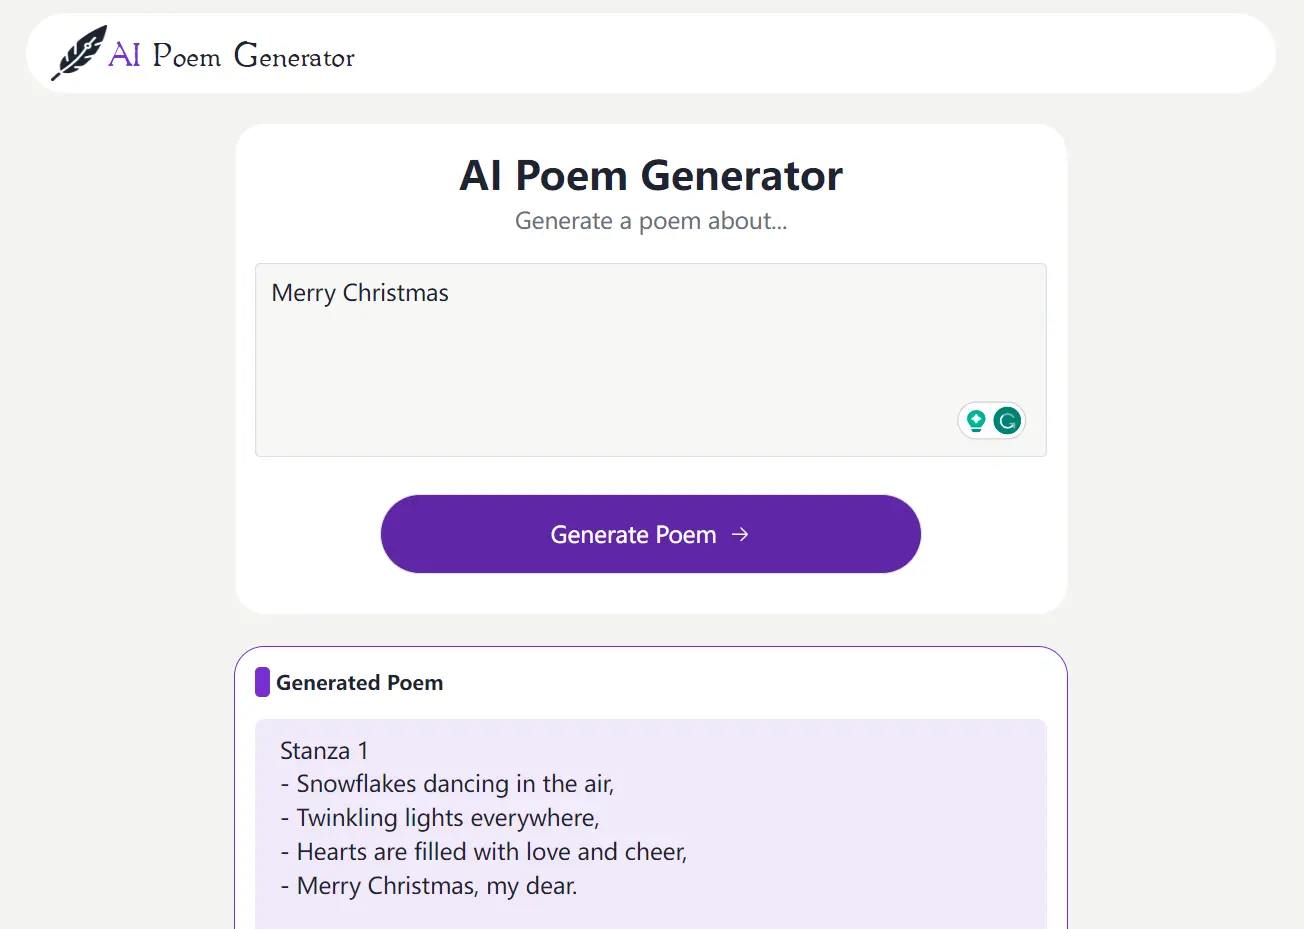
Task: Open the AI Poem Generator home link
Action: tap(200, 55)
